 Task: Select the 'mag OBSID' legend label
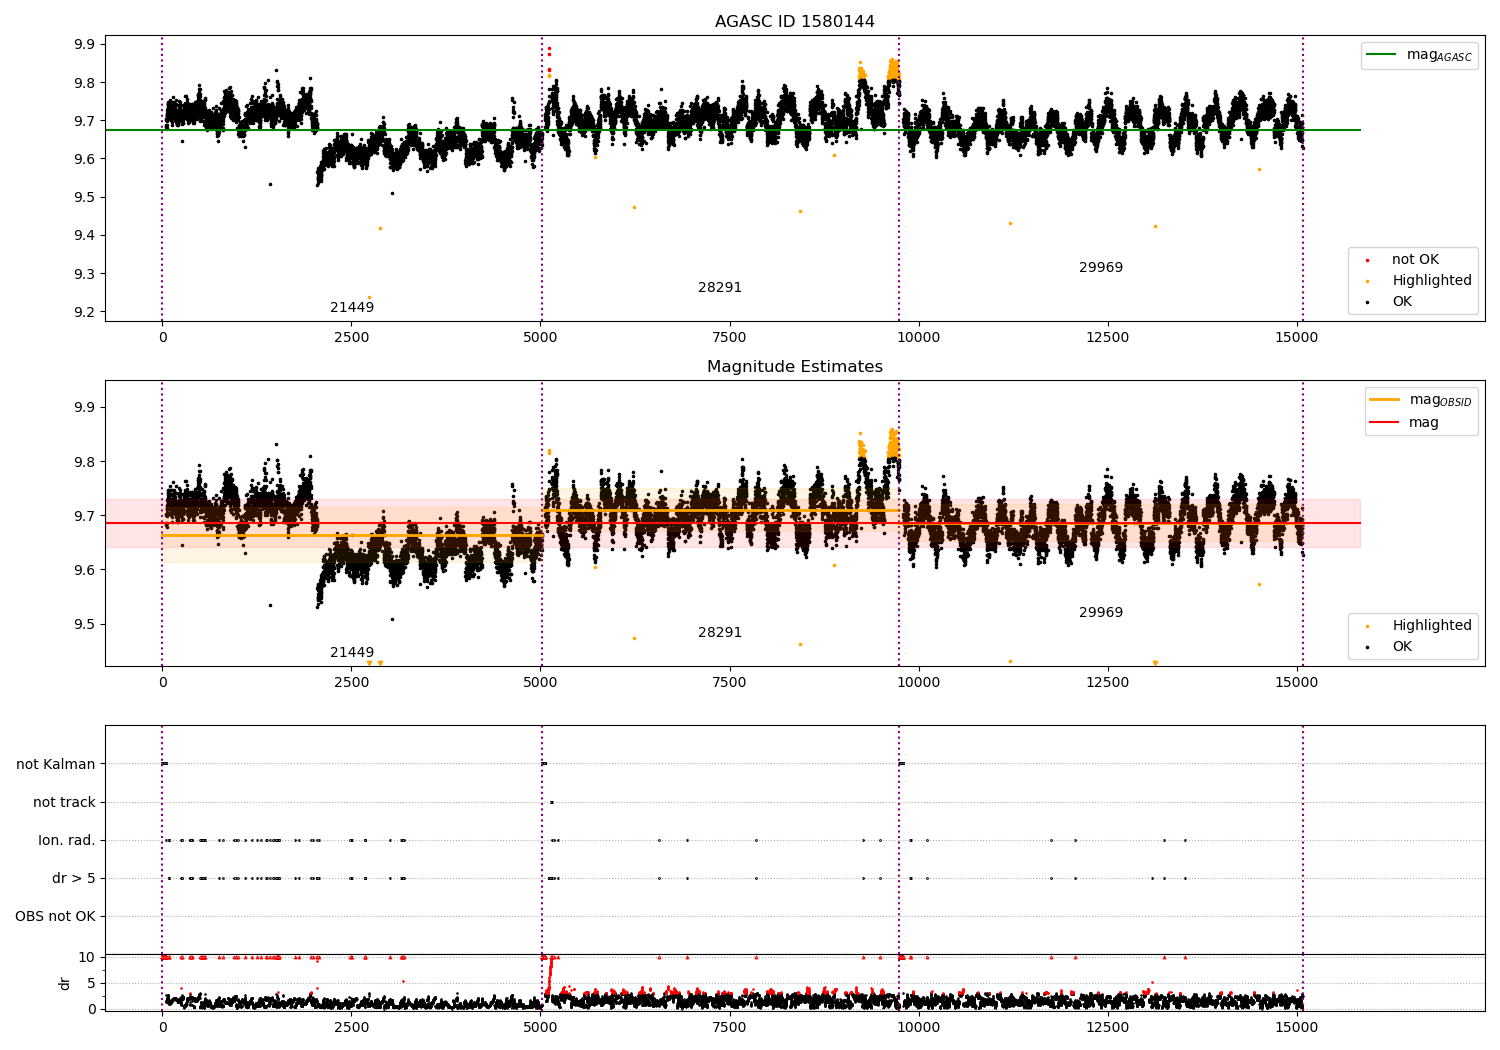click(x=1441, y=400)
